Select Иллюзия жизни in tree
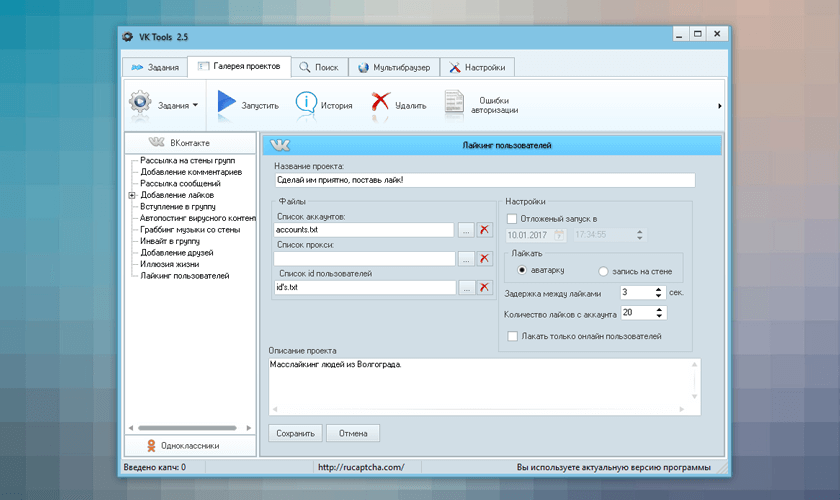This screenshot has width=840, height=500. pos(170,264)
